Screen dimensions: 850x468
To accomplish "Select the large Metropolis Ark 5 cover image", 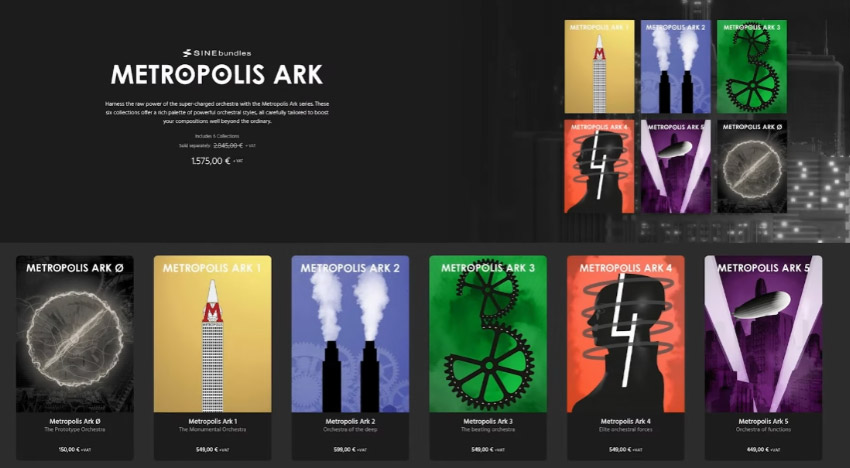I will (x=763, y=334).
